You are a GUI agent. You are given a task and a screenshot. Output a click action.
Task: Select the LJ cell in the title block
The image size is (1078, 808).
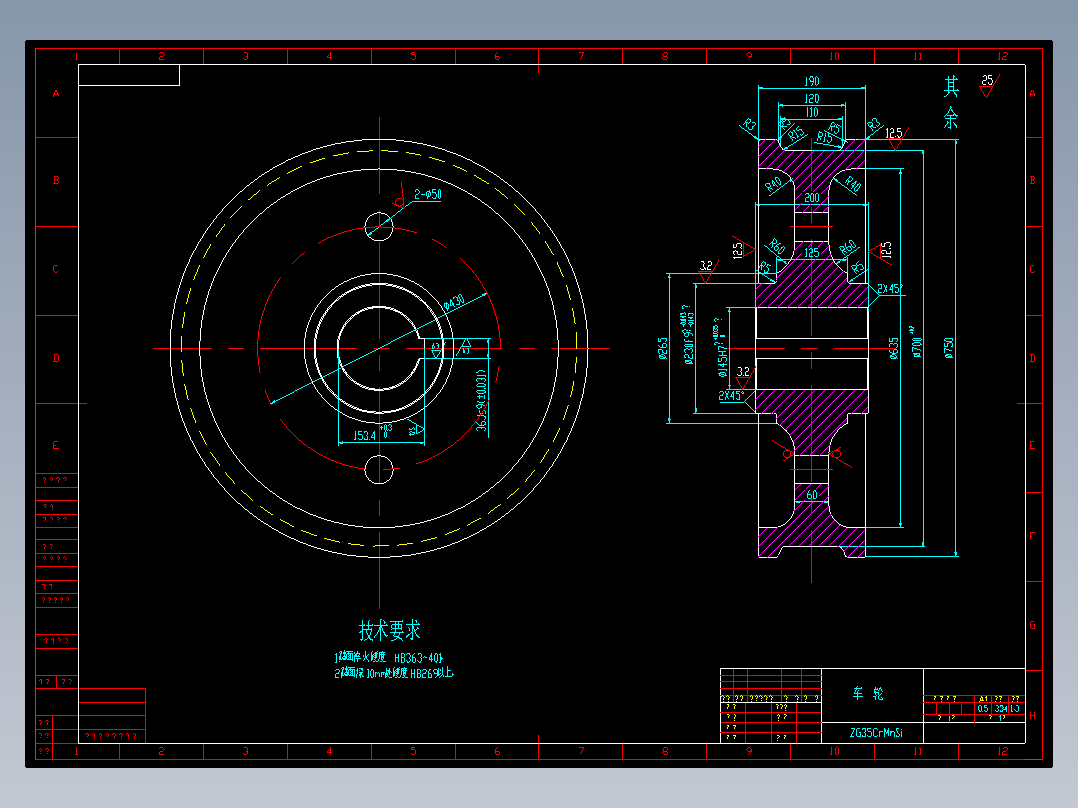[1015, 708]
